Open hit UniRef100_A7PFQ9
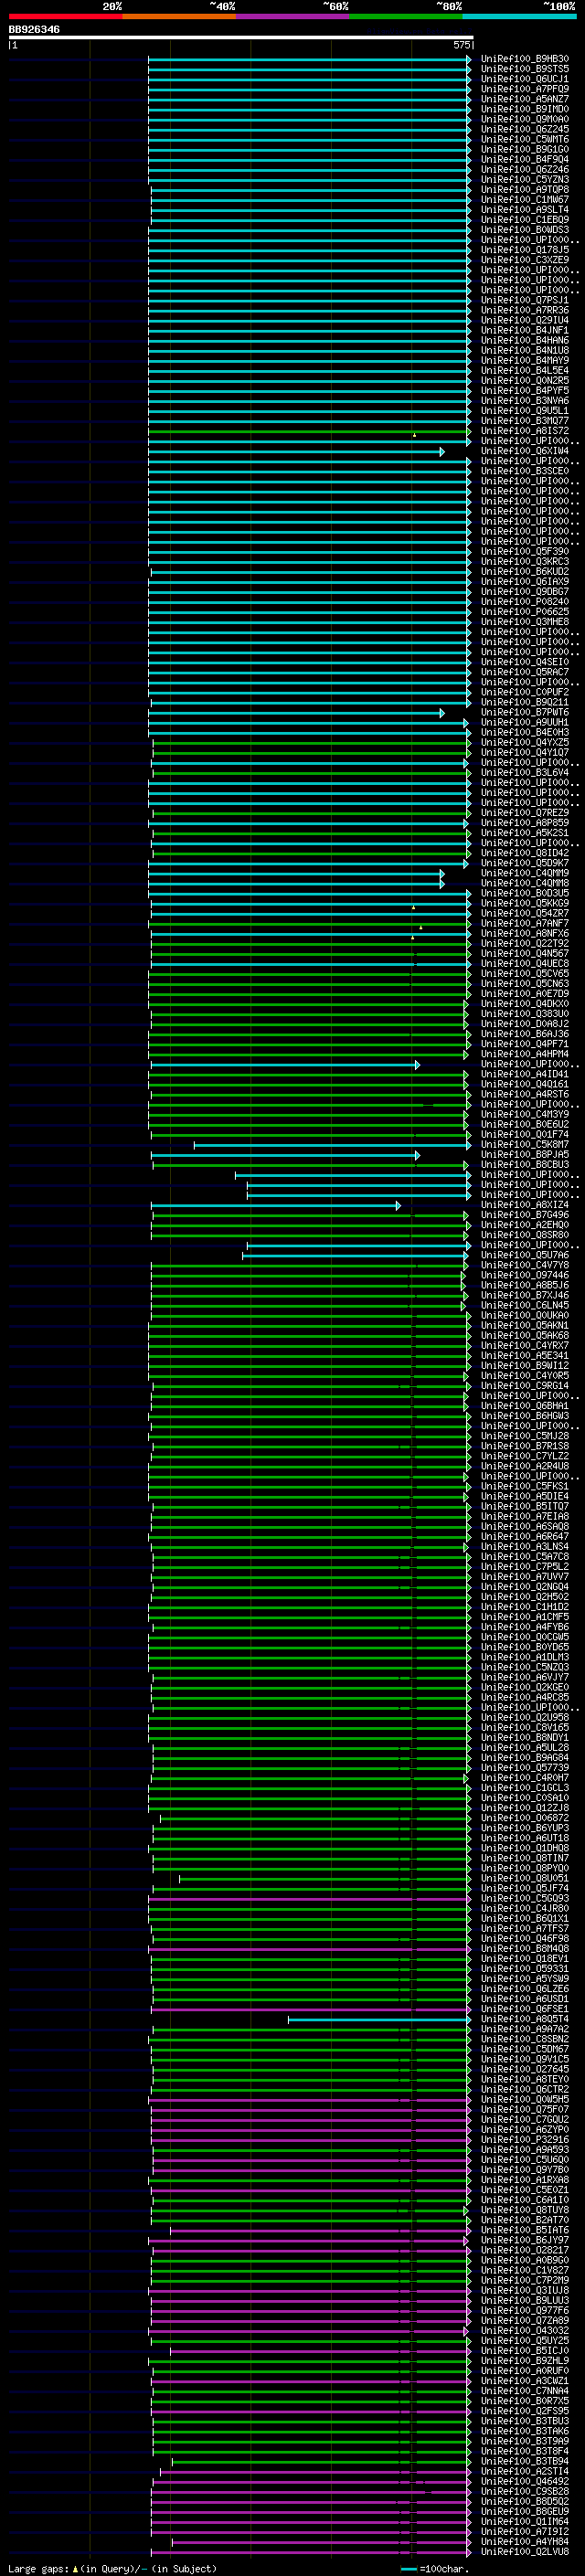 click(525, 89)
